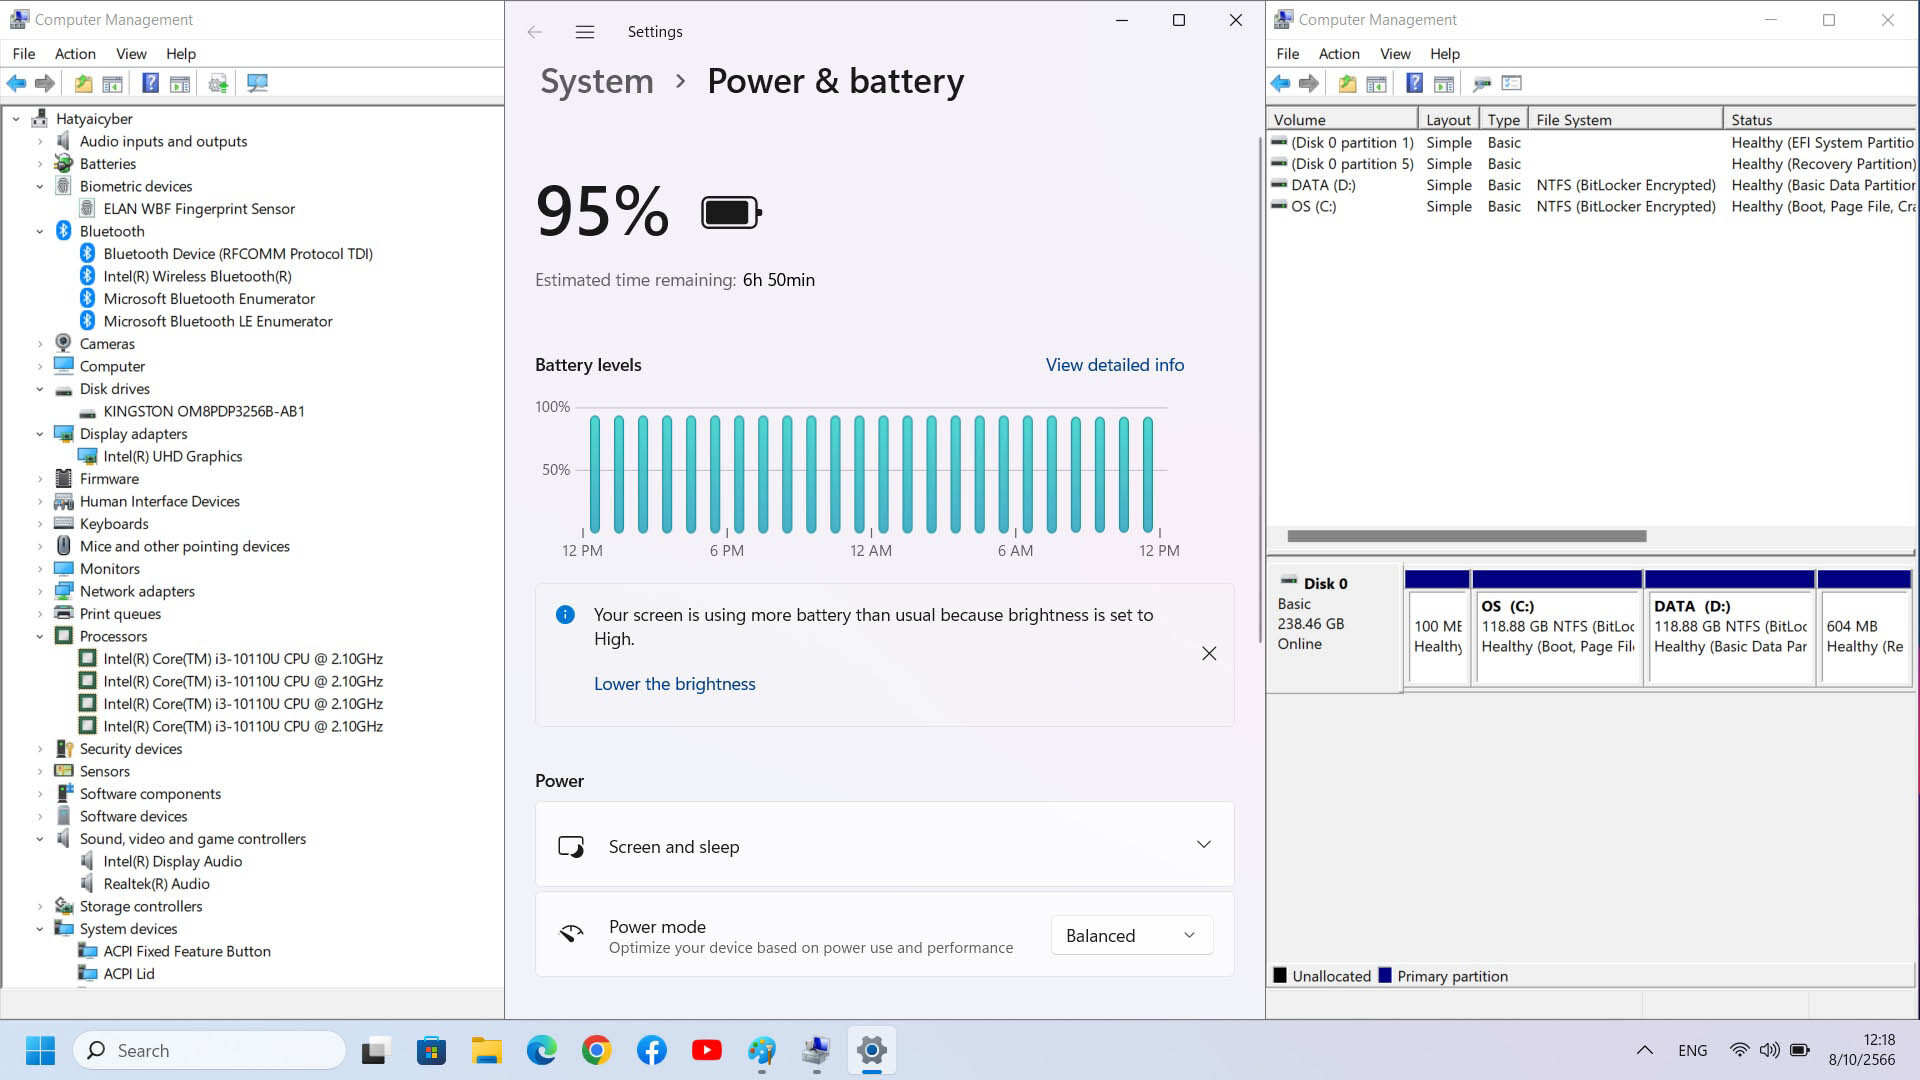
Task: Select Intel(R) UHD Graphics device
Action: tap(173, 456)
